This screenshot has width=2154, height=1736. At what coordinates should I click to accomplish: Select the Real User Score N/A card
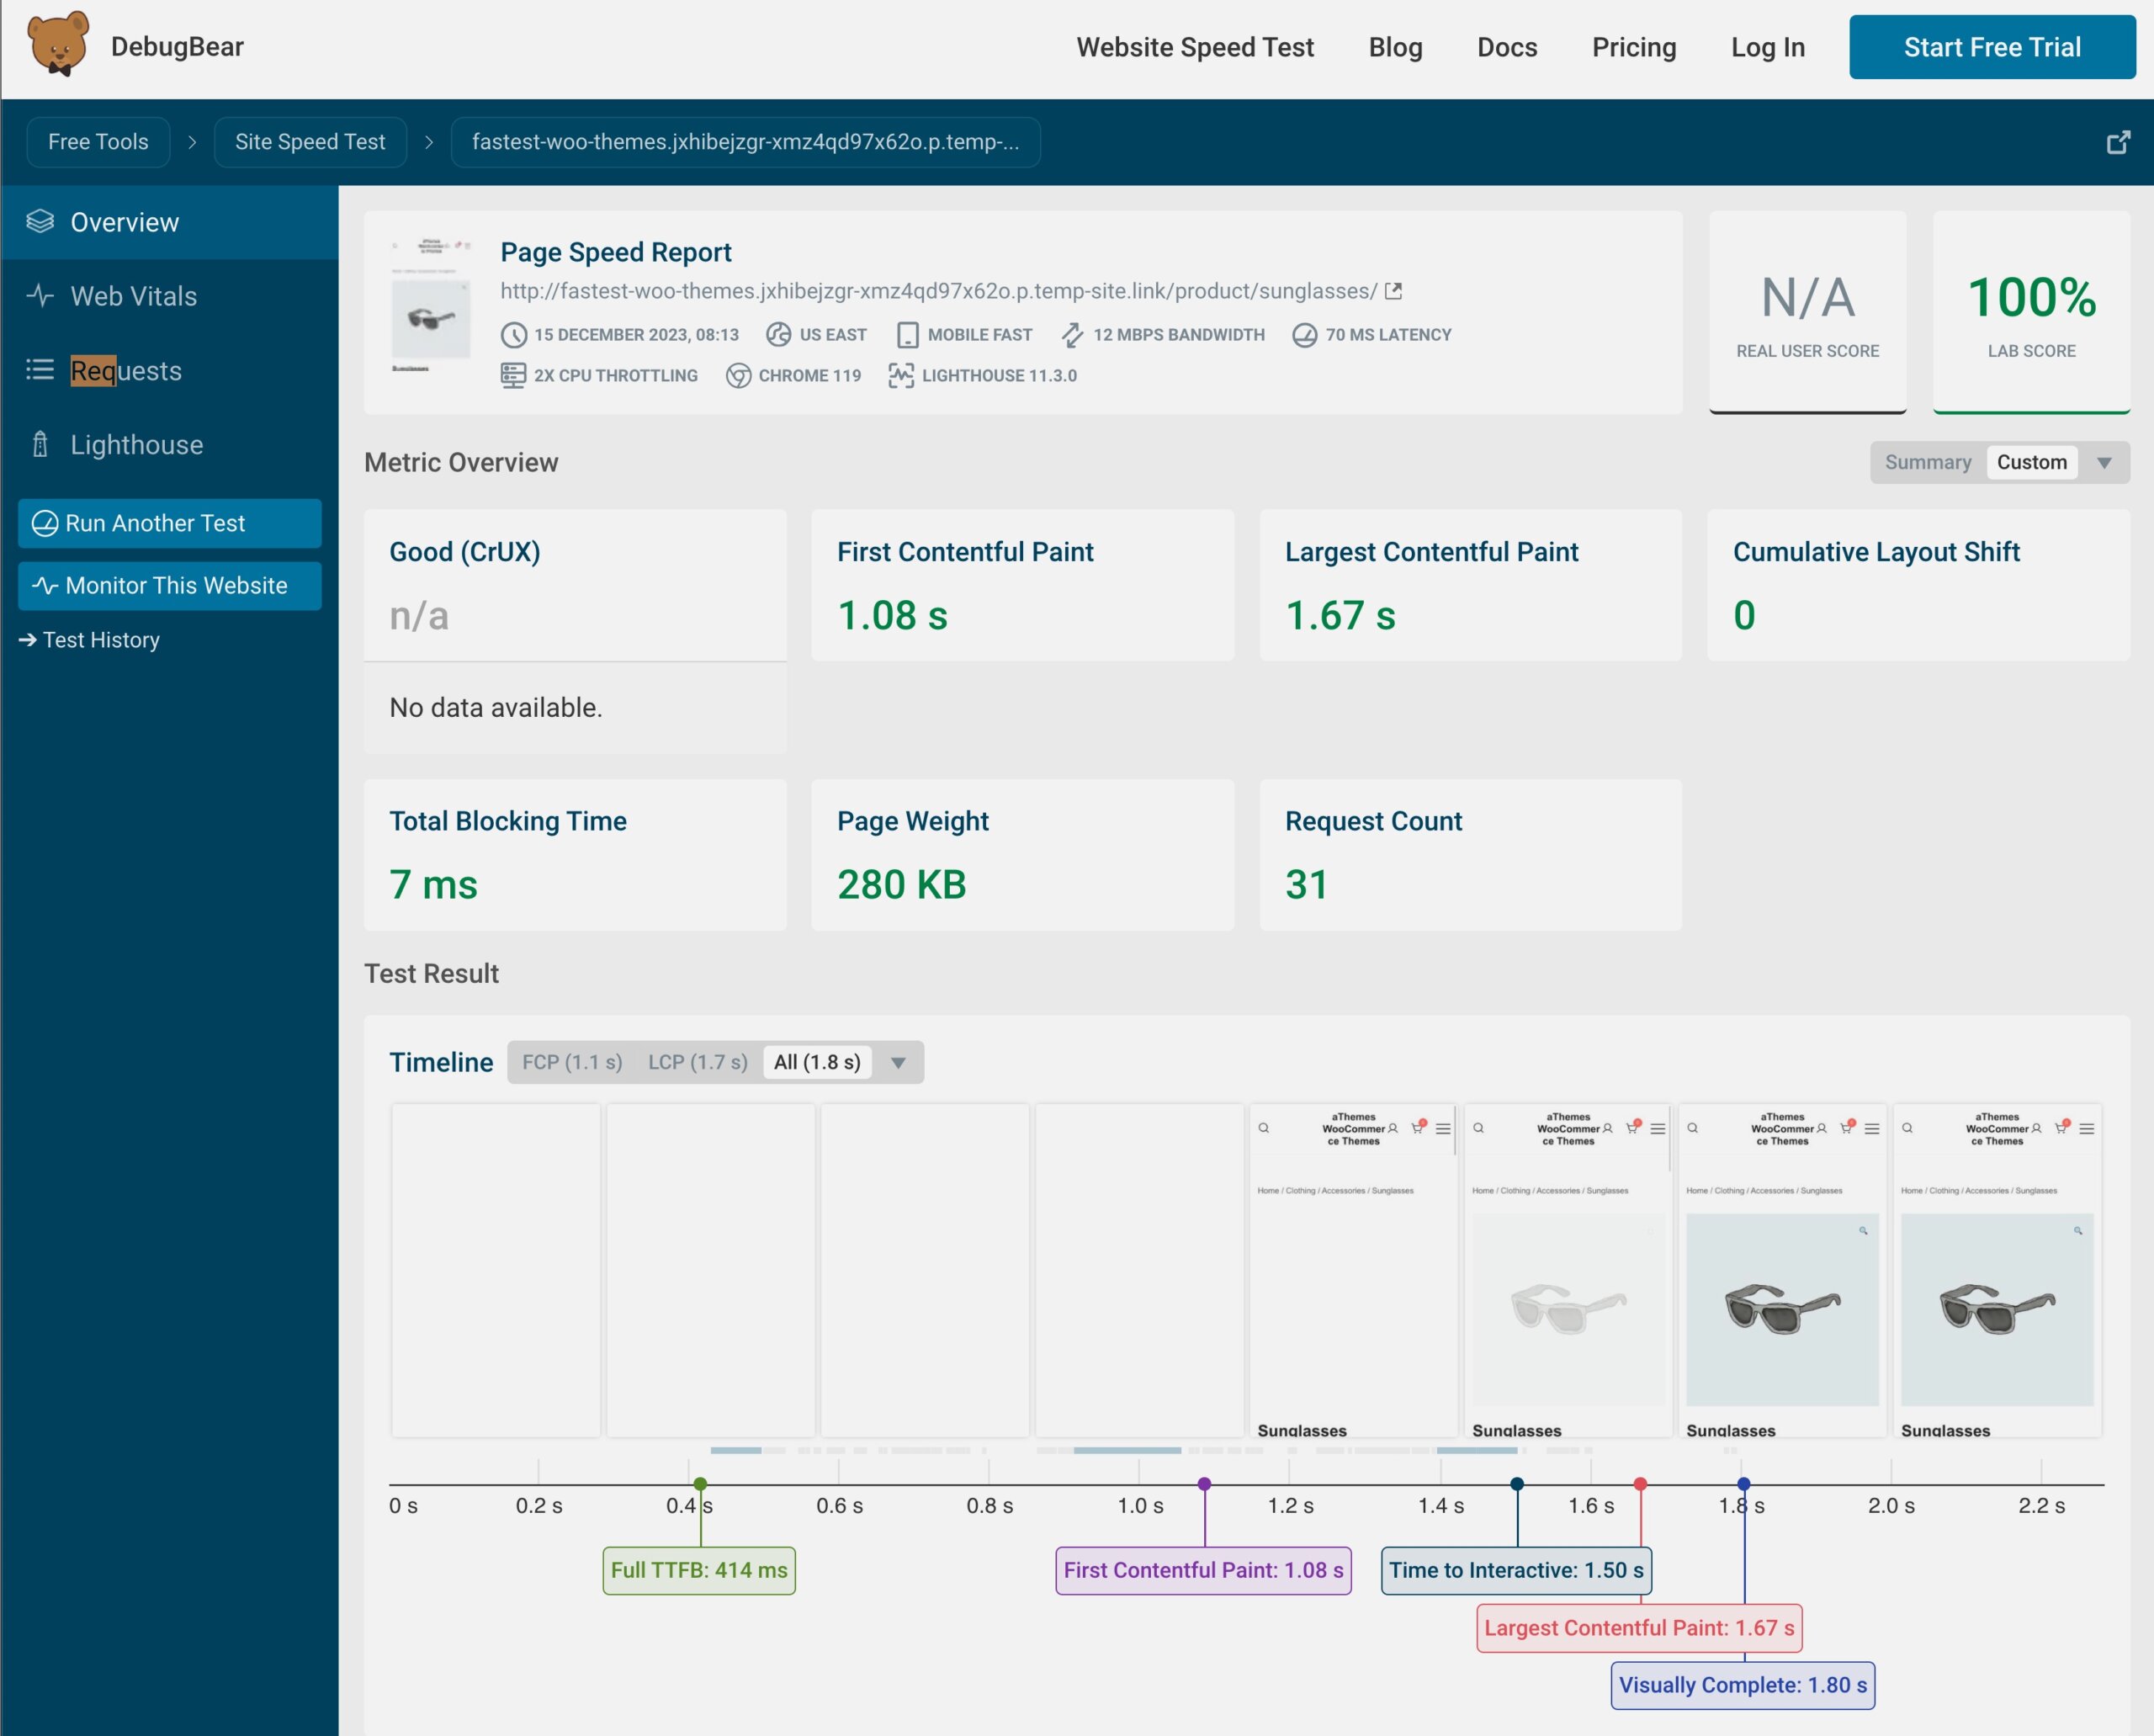(x=1807, y=312)
